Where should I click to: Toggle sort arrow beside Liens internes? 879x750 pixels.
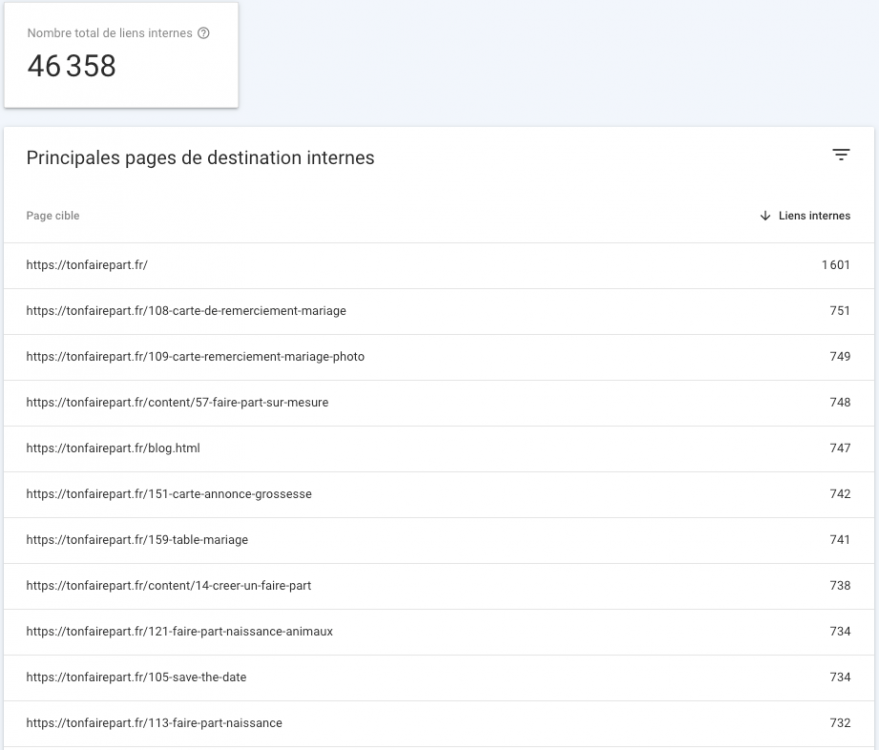pyautogui.click(x=765, y=216)
